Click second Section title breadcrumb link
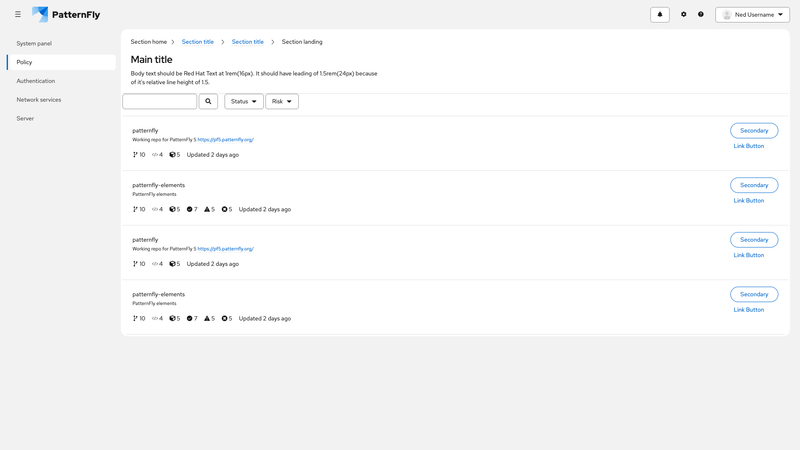Image resolution: width=800 pixels, height=450 pixels. (x=247, y=42)
